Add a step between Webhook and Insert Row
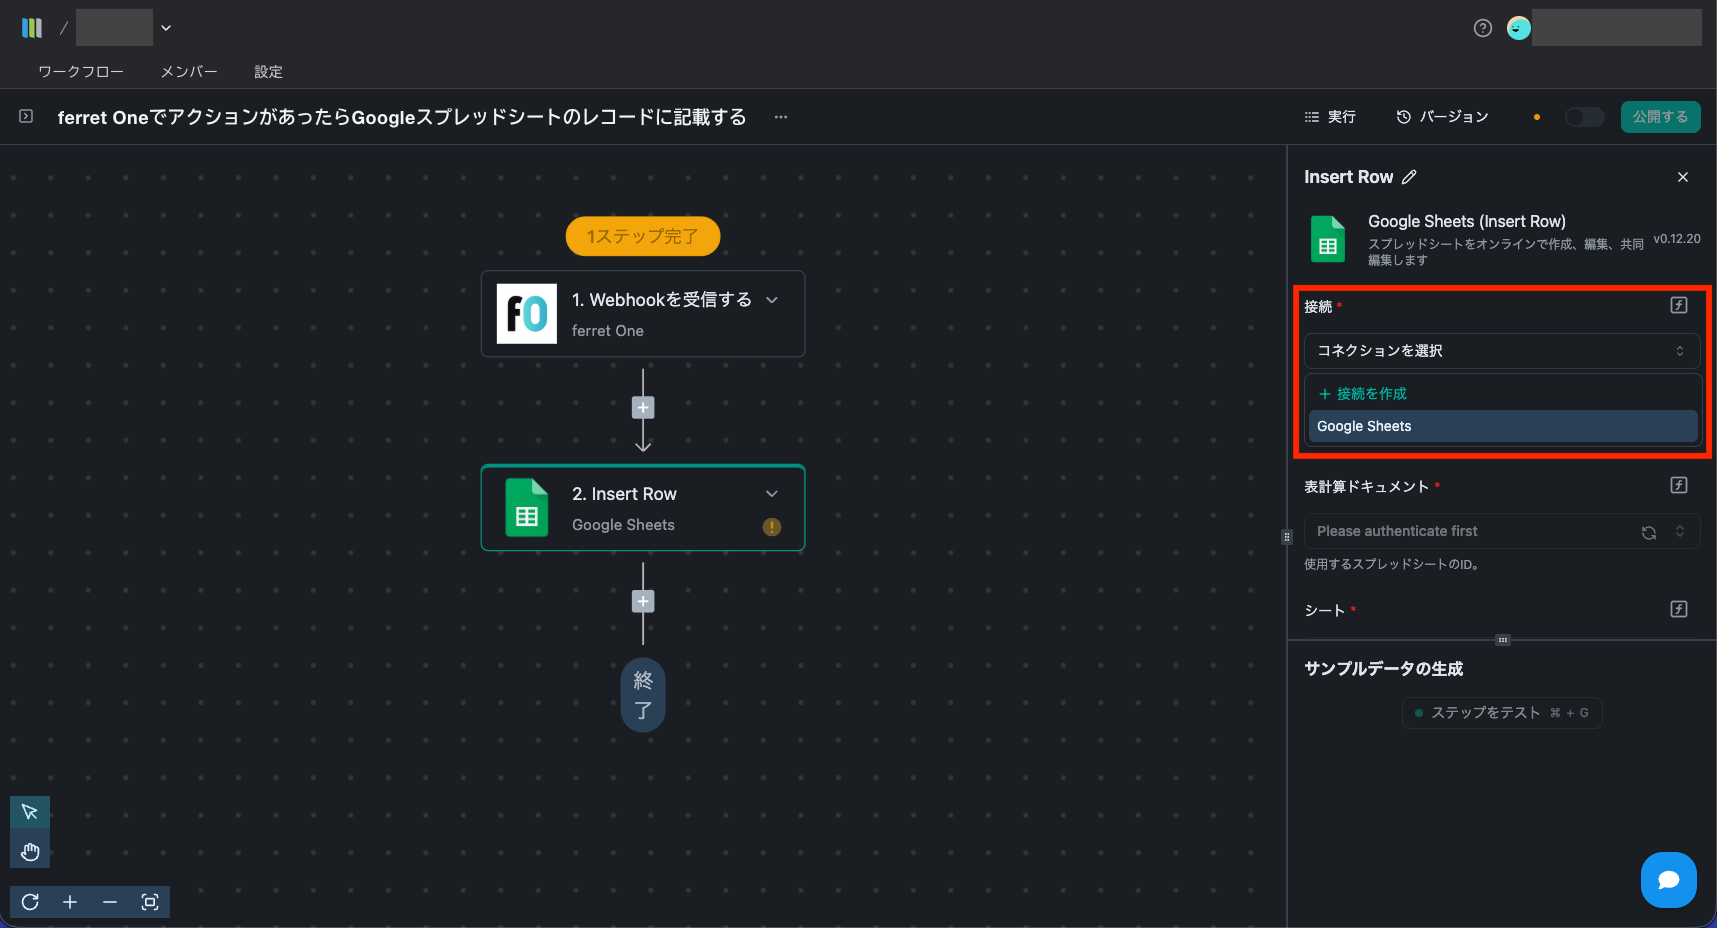1717x928 pixels. click(643, 408)
